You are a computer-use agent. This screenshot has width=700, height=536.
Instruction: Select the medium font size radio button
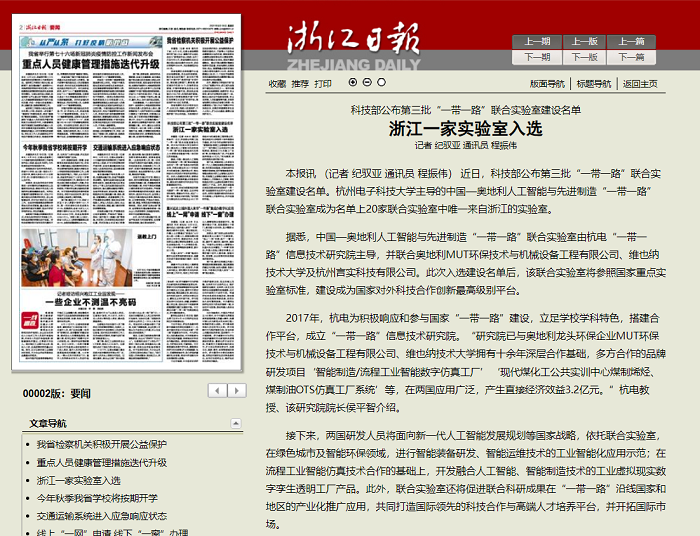pos(367,82)
